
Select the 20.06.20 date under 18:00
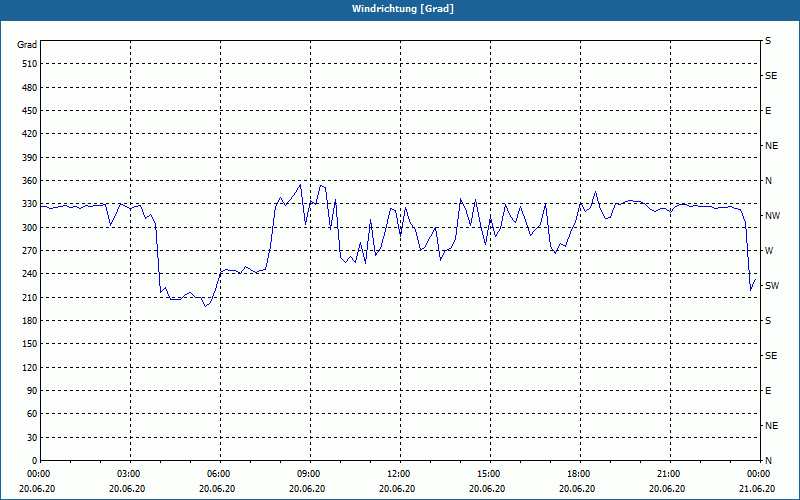pyautogui.click(x=577, y=488)
